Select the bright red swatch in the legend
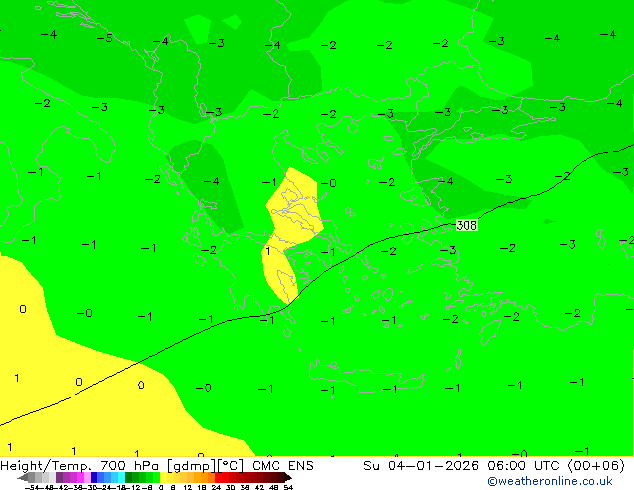 (x=218, y=477)
